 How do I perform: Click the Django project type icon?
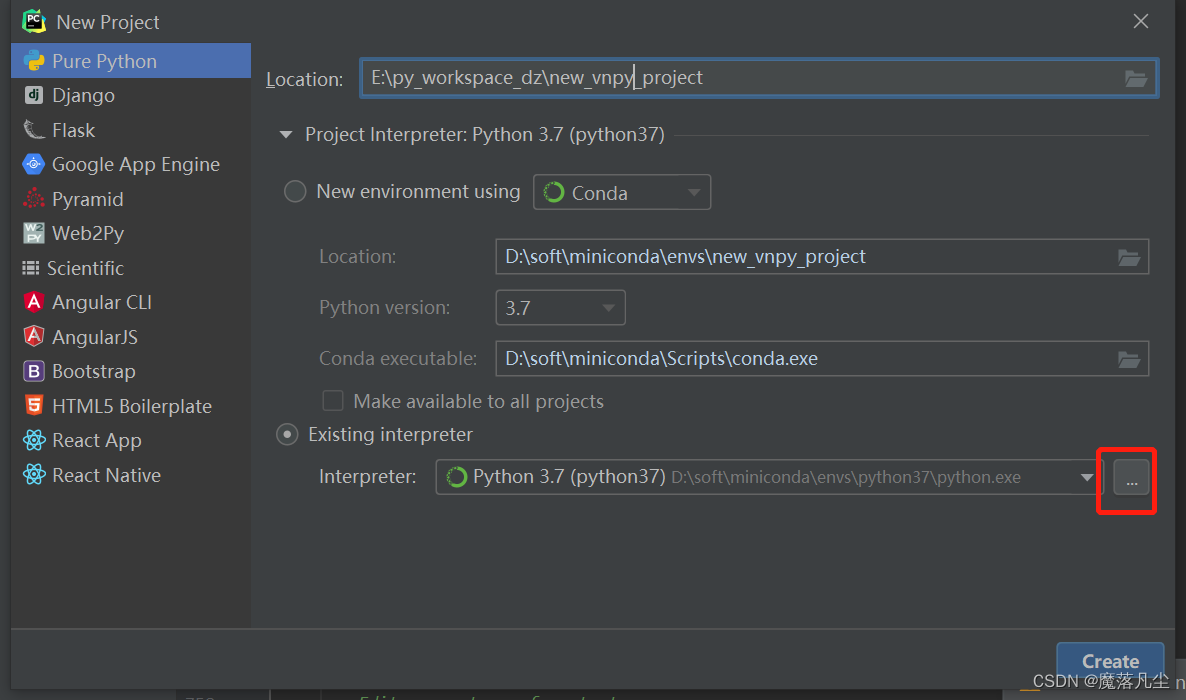tap(34, 96)
